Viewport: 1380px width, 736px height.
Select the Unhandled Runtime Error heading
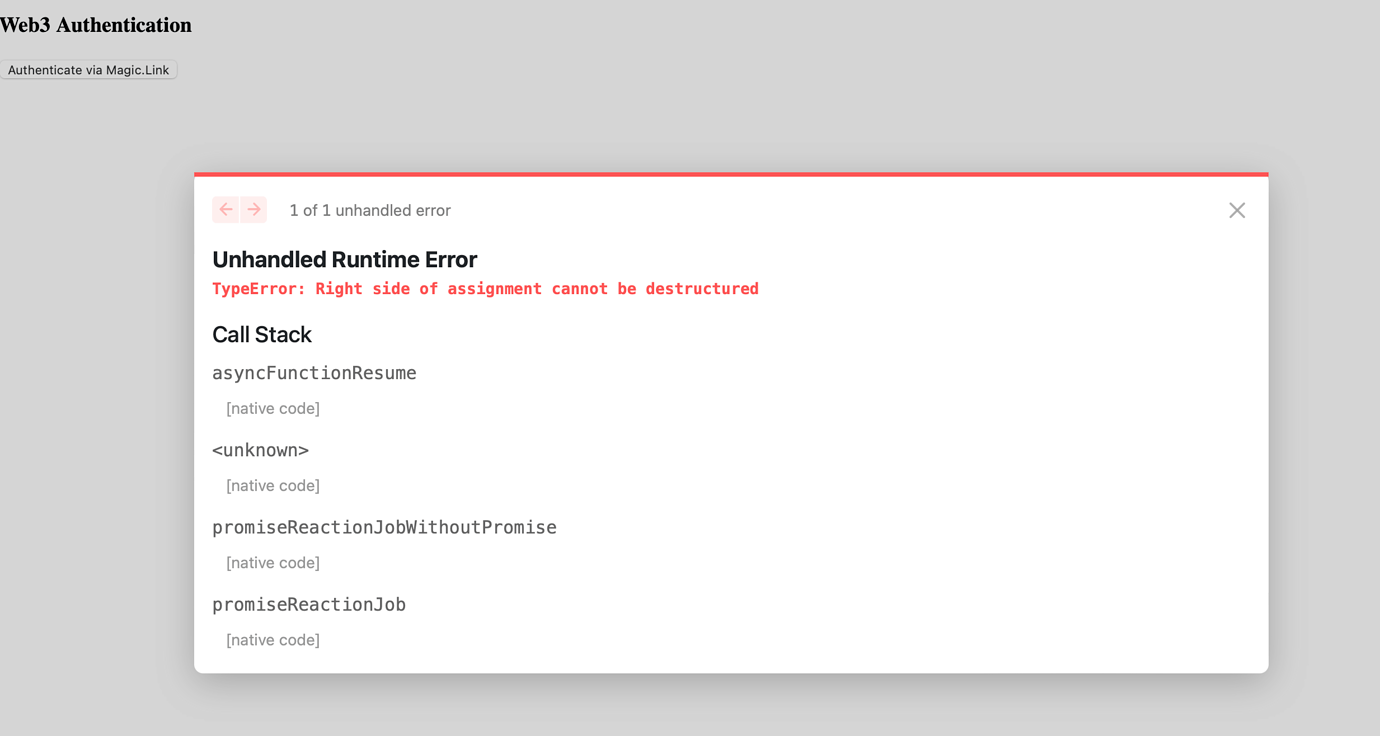[x=344, y=259]
